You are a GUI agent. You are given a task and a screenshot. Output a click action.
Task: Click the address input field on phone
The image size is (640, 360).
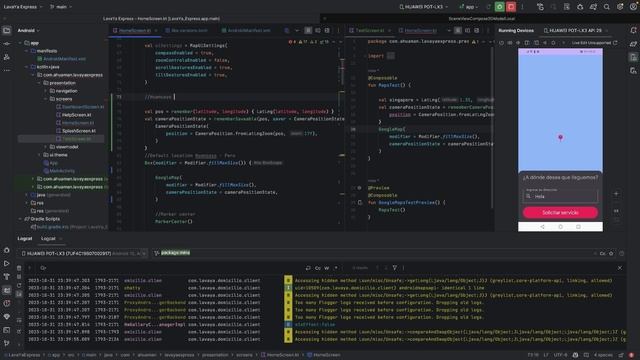(560, 195)
